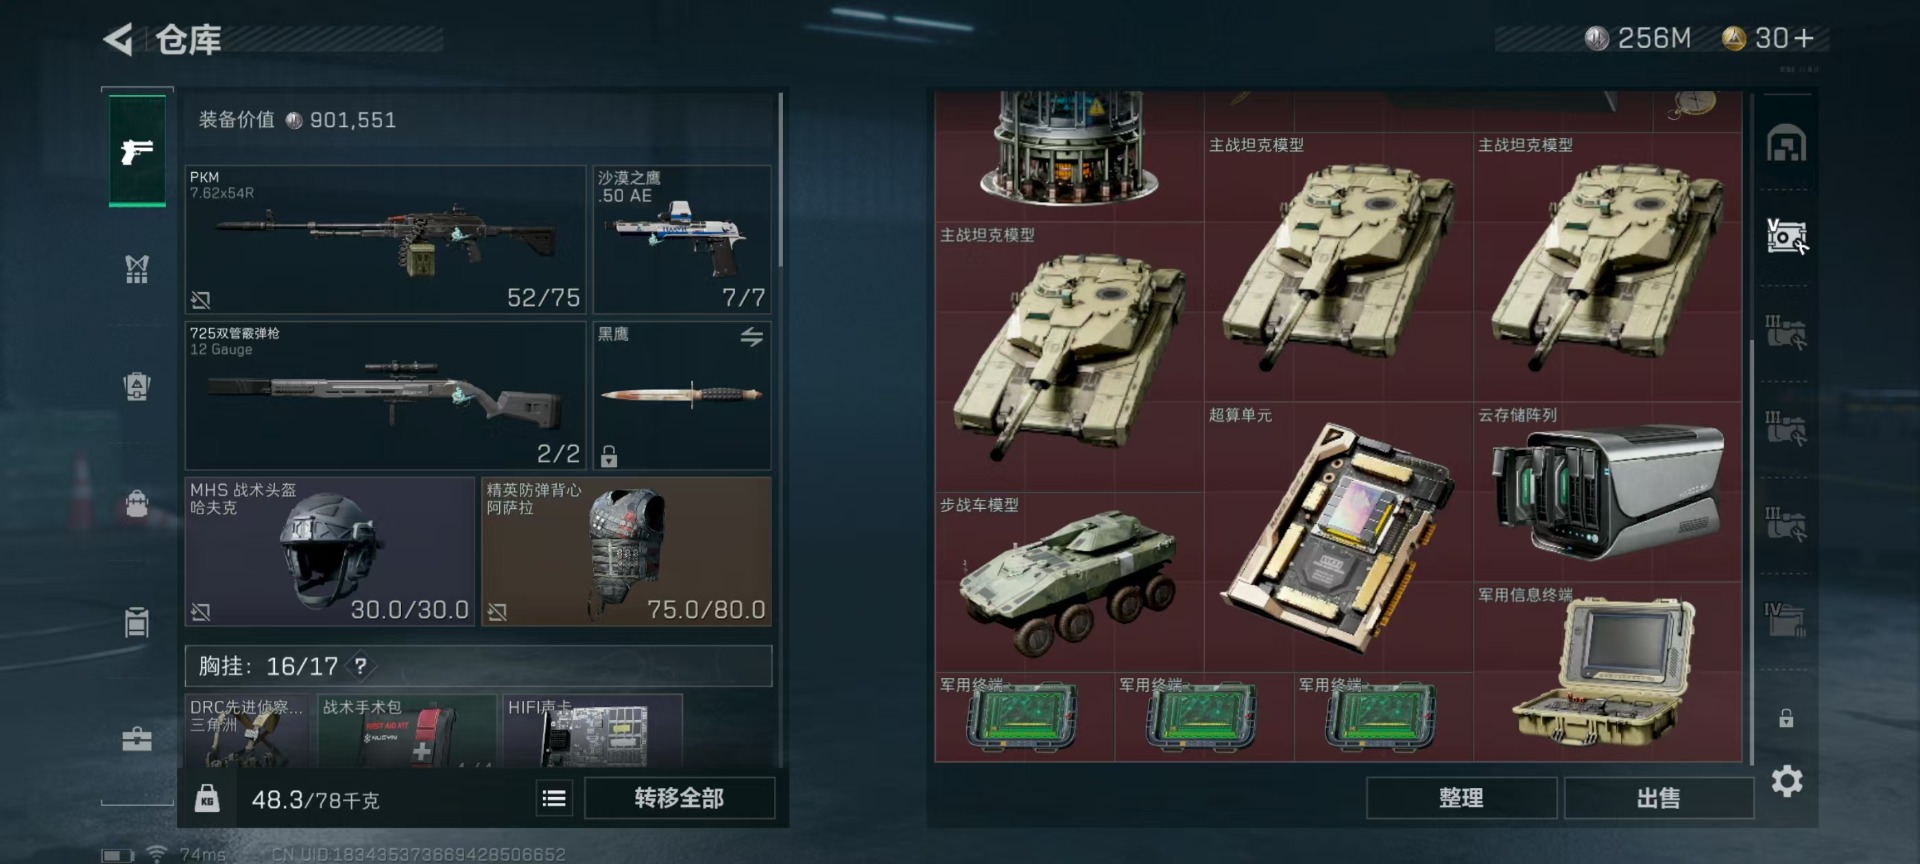Select the highlighted storage box with camera icon
Viewport: 1920px width, 864px height.
tap(1786, 237)
